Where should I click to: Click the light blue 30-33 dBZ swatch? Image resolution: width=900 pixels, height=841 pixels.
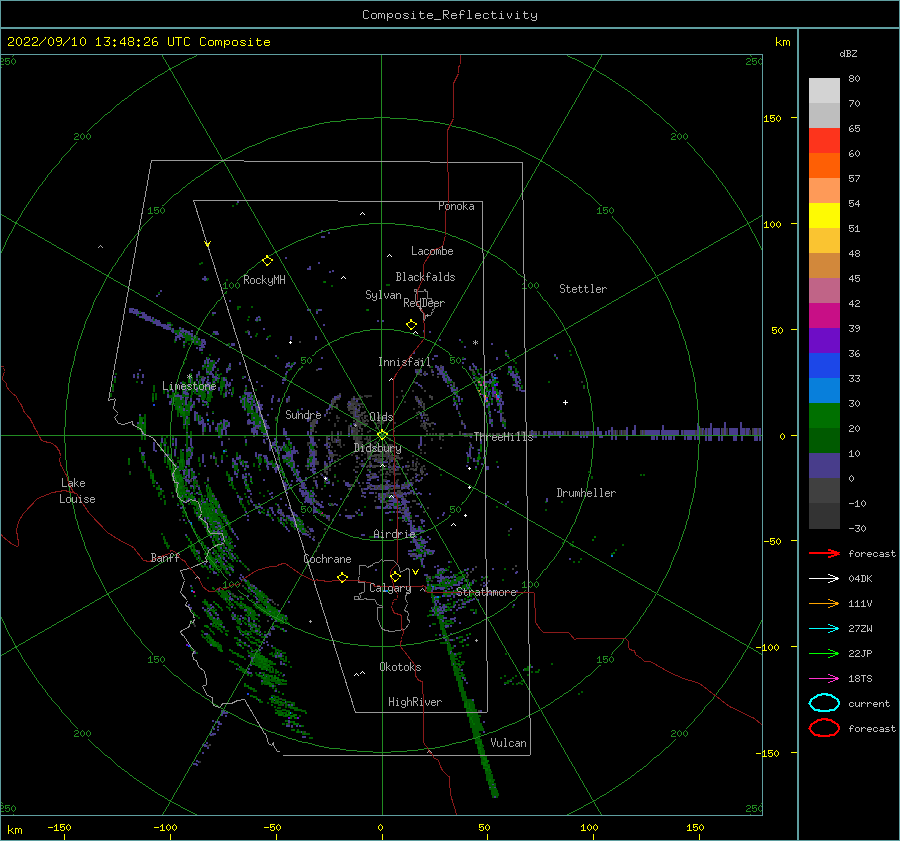[824, 390]
